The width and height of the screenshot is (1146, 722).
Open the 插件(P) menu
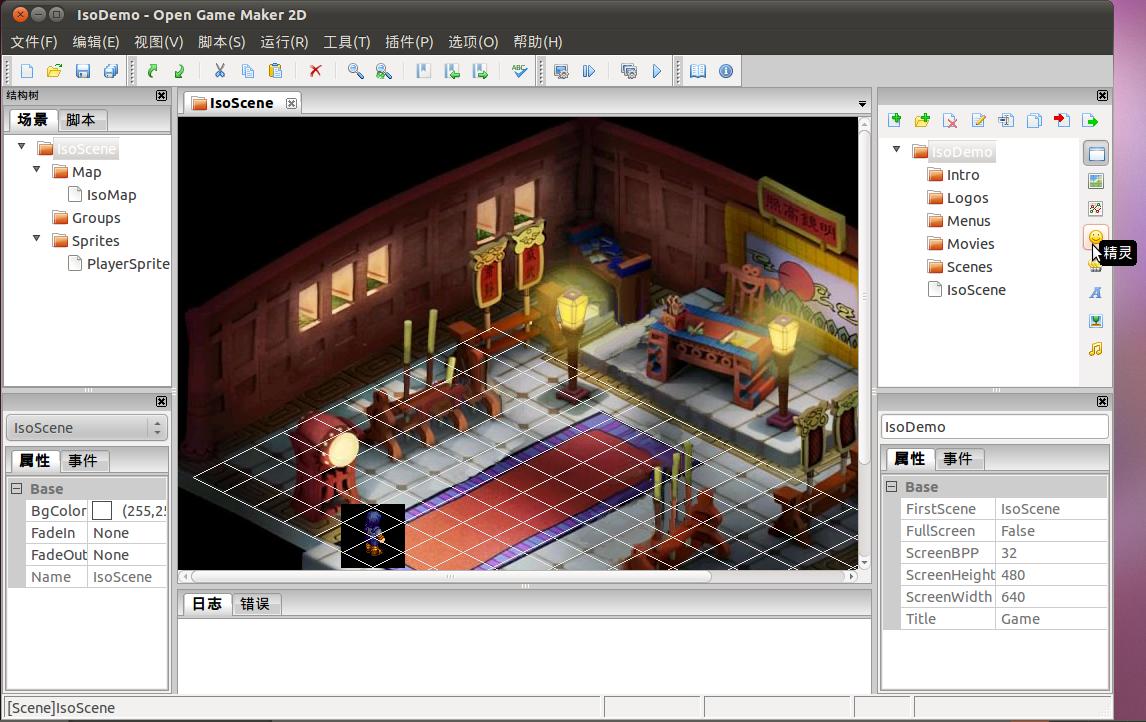[x=408, y=42]
